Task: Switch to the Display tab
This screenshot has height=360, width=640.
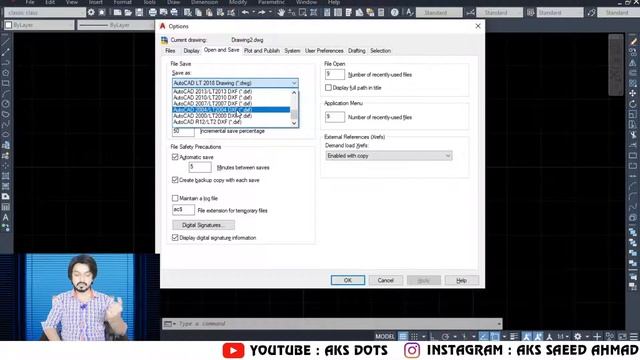Action: click(191, 51)
